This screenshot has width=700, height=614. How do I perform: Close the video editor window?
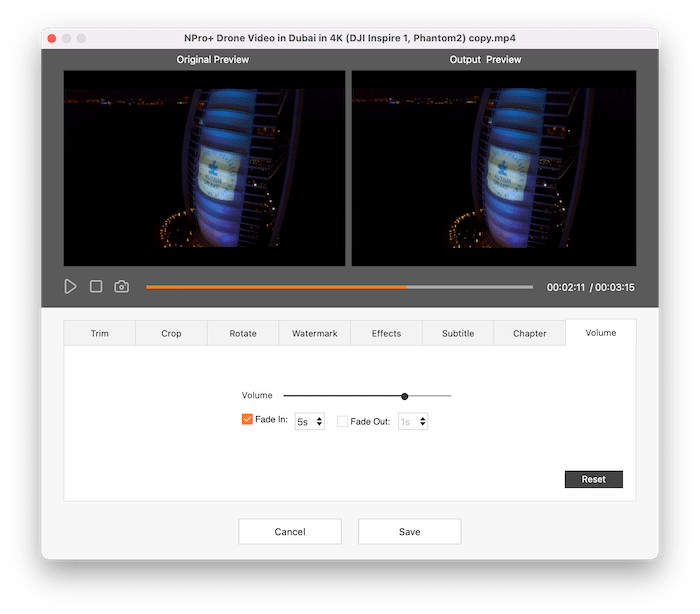click(50, 38)
